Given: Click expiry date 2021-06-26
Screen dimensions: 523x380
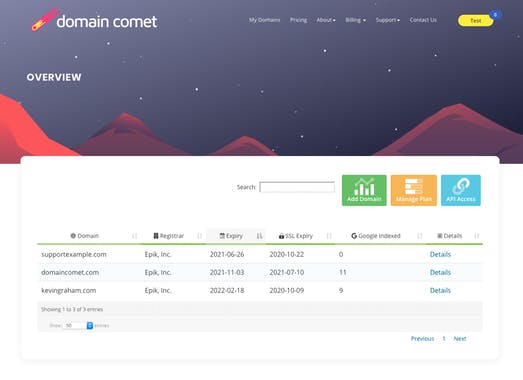Looking at the screenshot, I should [227, 255].
